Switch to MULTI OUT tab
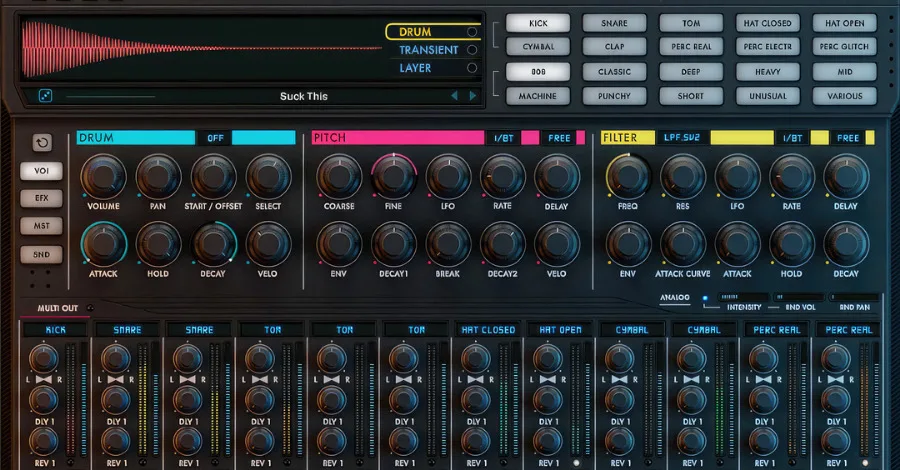The height and width of the screenshot is (470, 900). [x=57, y=308]
